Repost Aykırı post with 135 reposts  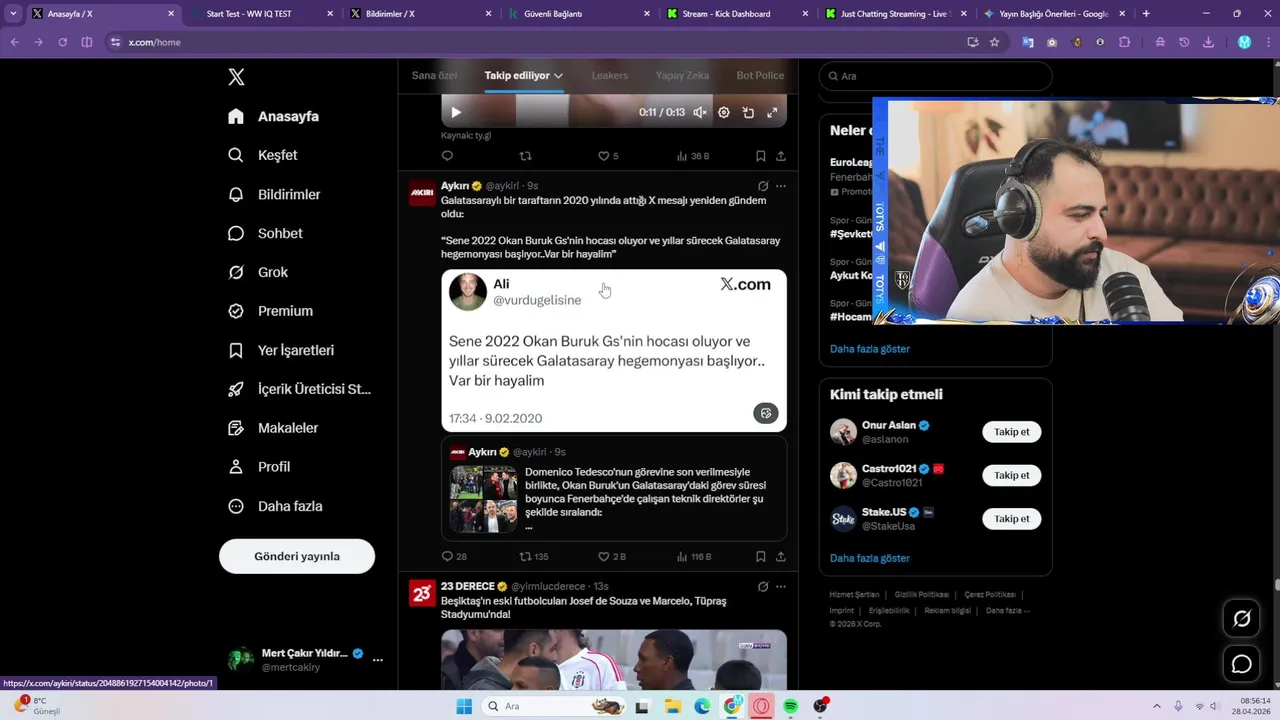pos(534,557)
